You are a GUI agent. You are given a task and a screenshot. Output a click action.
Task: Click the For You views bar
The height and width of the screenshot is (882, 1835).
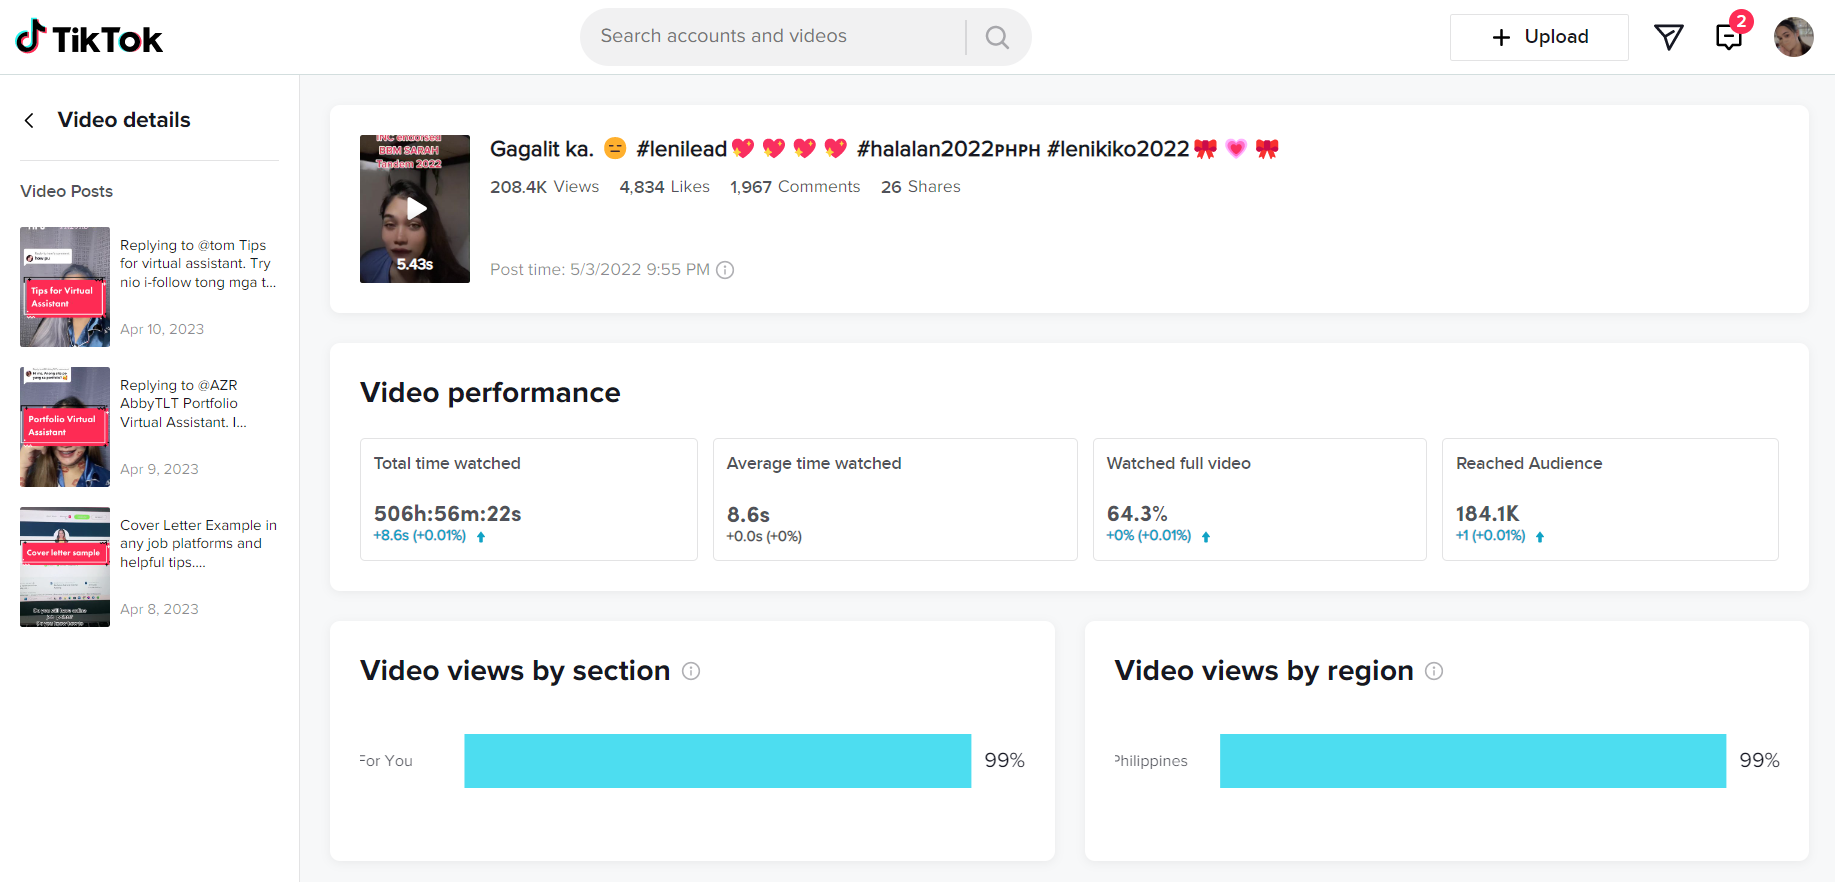click(x=717, y=761)
